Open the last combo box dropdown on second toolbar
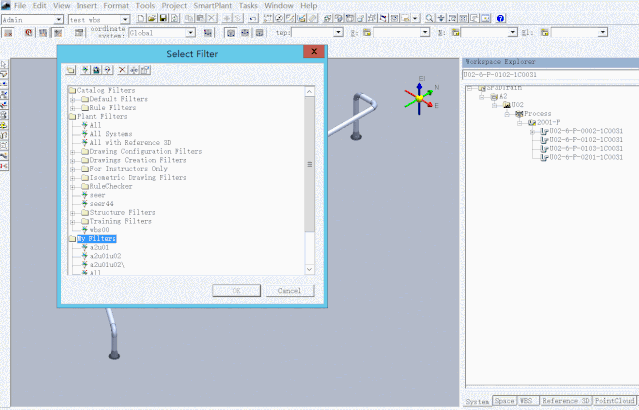The image size is (639, 410). (603, 33)
